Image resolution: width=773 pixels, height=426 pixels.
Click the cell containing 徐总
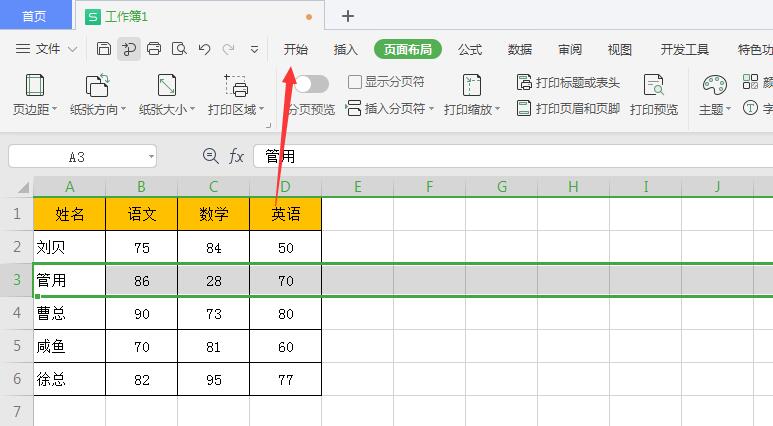click(x=70, y=379)
